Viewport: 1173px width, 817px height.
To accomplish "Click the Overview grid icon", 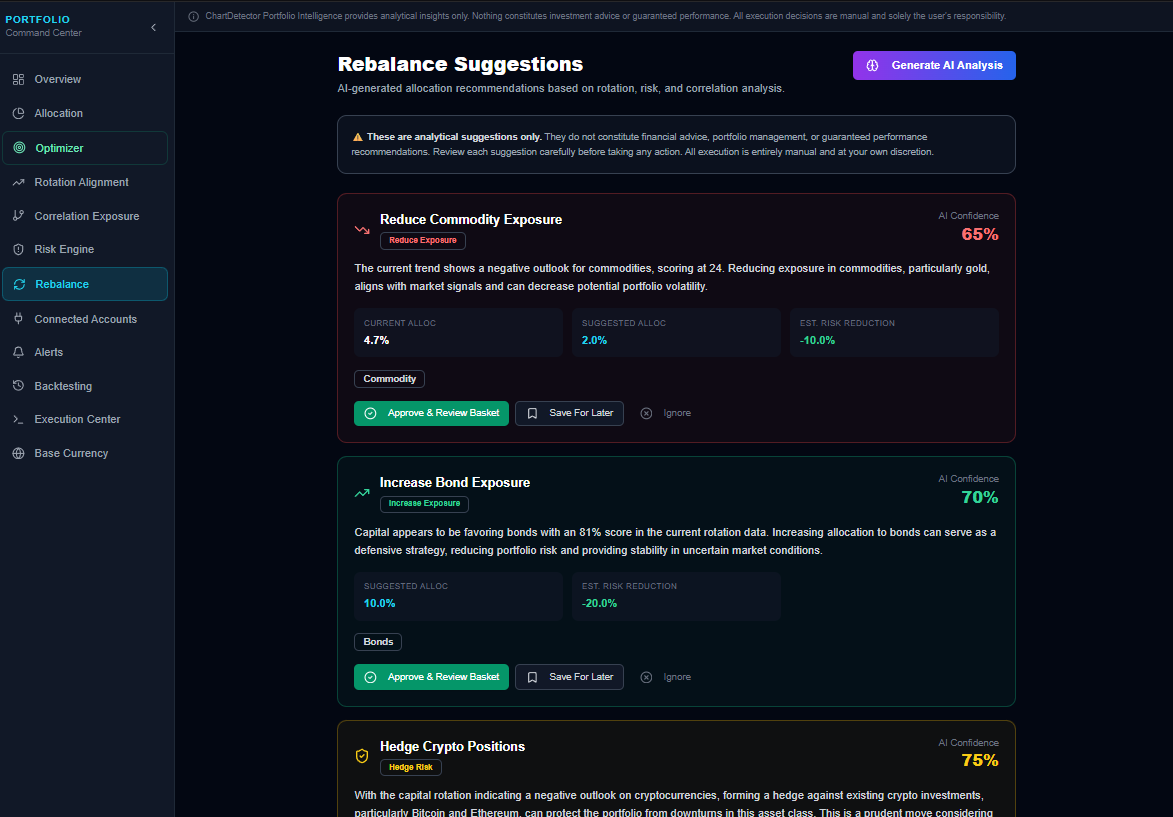I will point(19,79).
